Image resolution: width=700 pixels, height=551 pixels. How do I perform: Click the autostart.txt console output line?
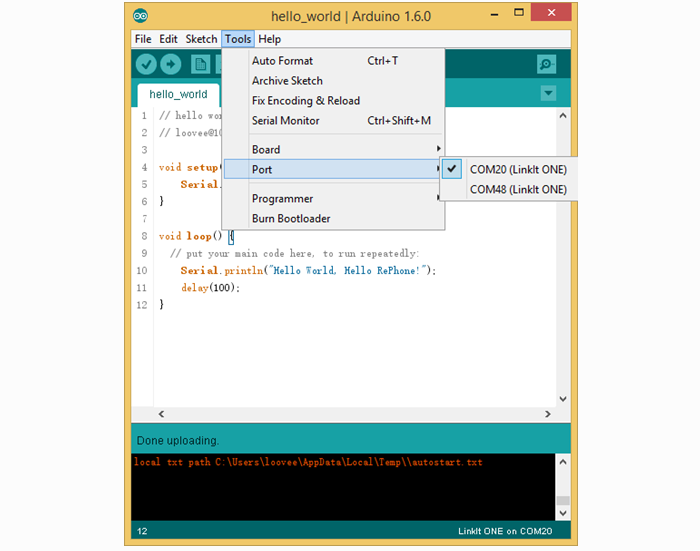tap(308, 462)
